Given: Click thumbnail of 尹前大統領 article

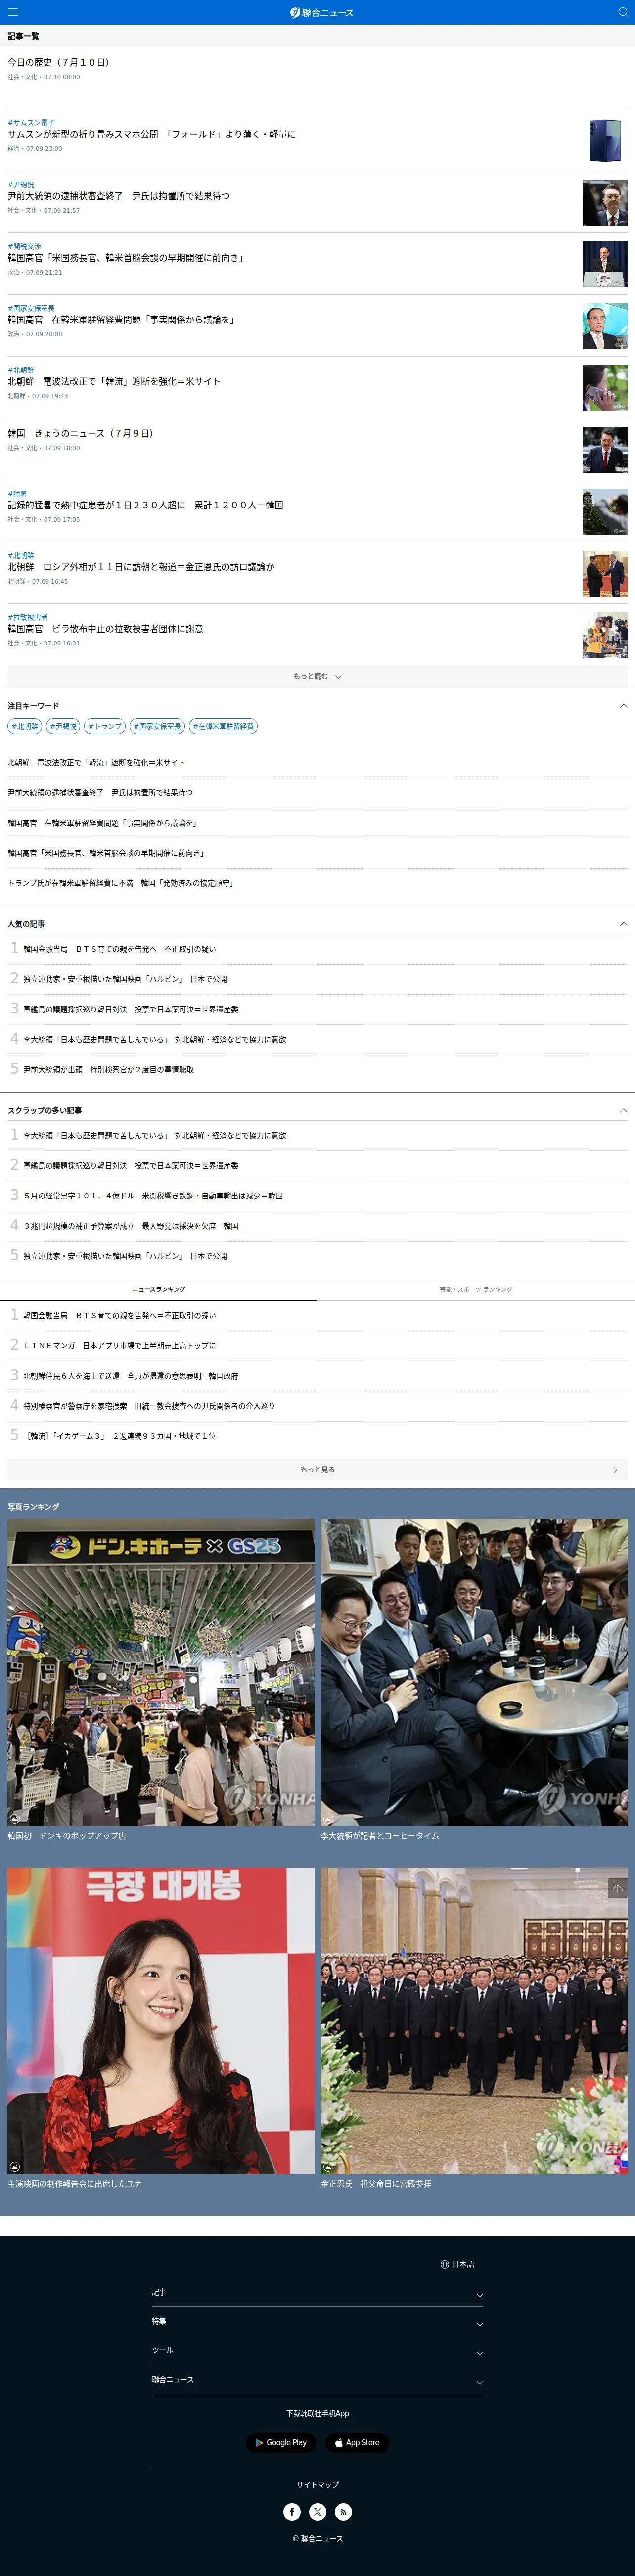Looking at the screenshot, I should (605, 202).
